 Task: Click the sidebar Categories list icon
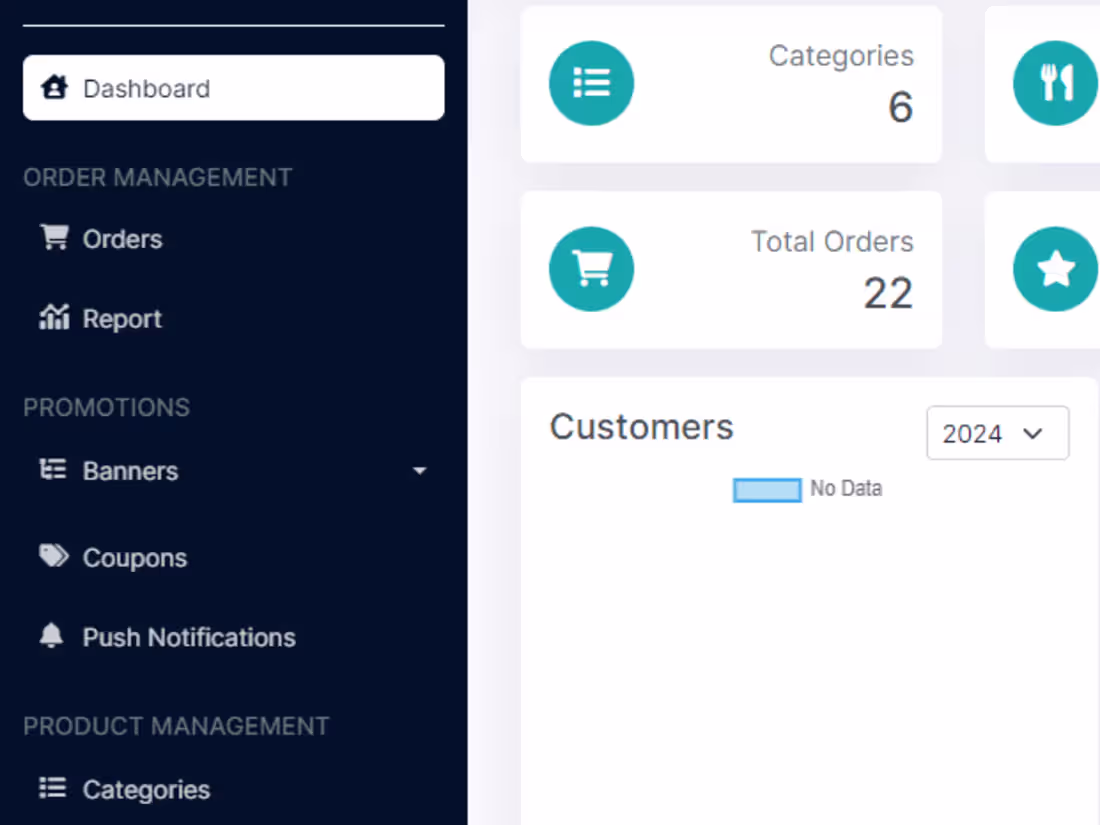point(53,788)
